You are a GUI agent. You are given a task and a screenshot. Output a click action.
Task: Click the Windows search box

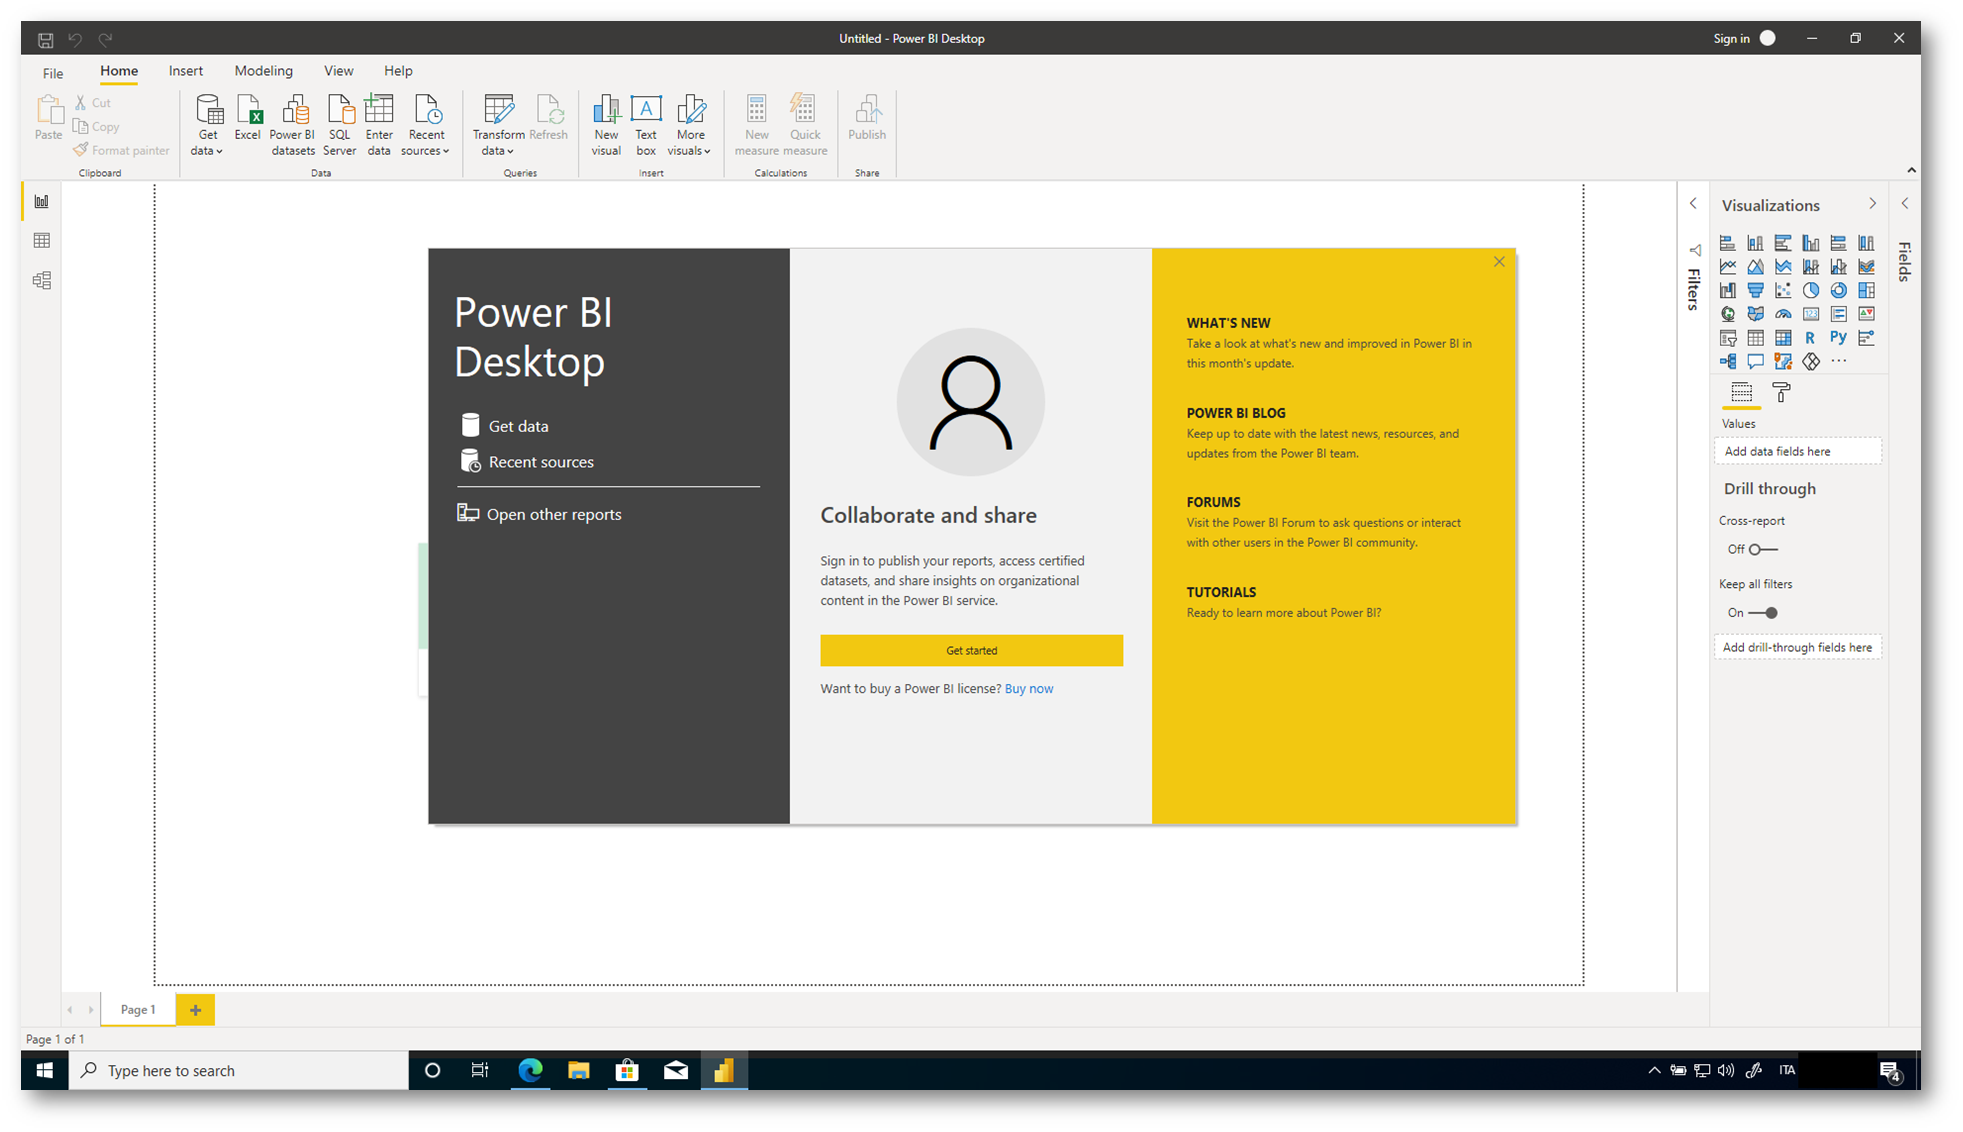[239, 1070]
